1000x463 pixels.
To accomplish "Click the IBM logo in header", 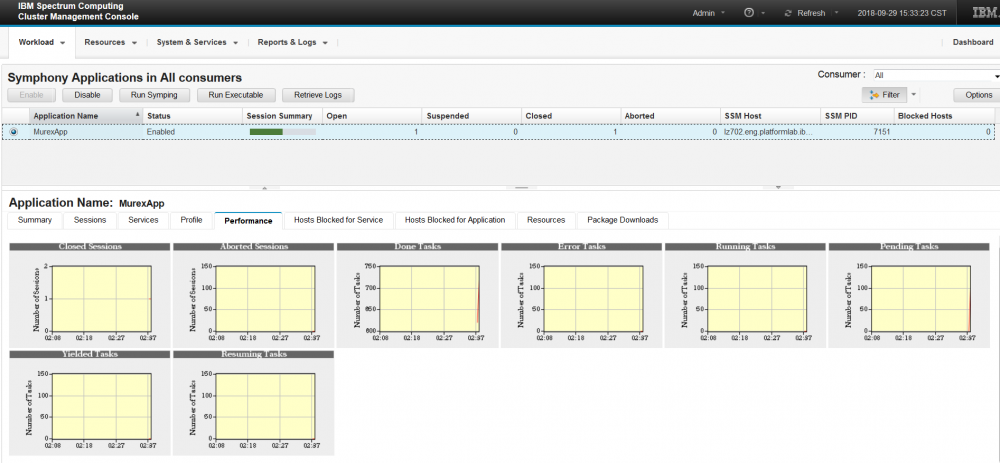I will tap(984, 13).
